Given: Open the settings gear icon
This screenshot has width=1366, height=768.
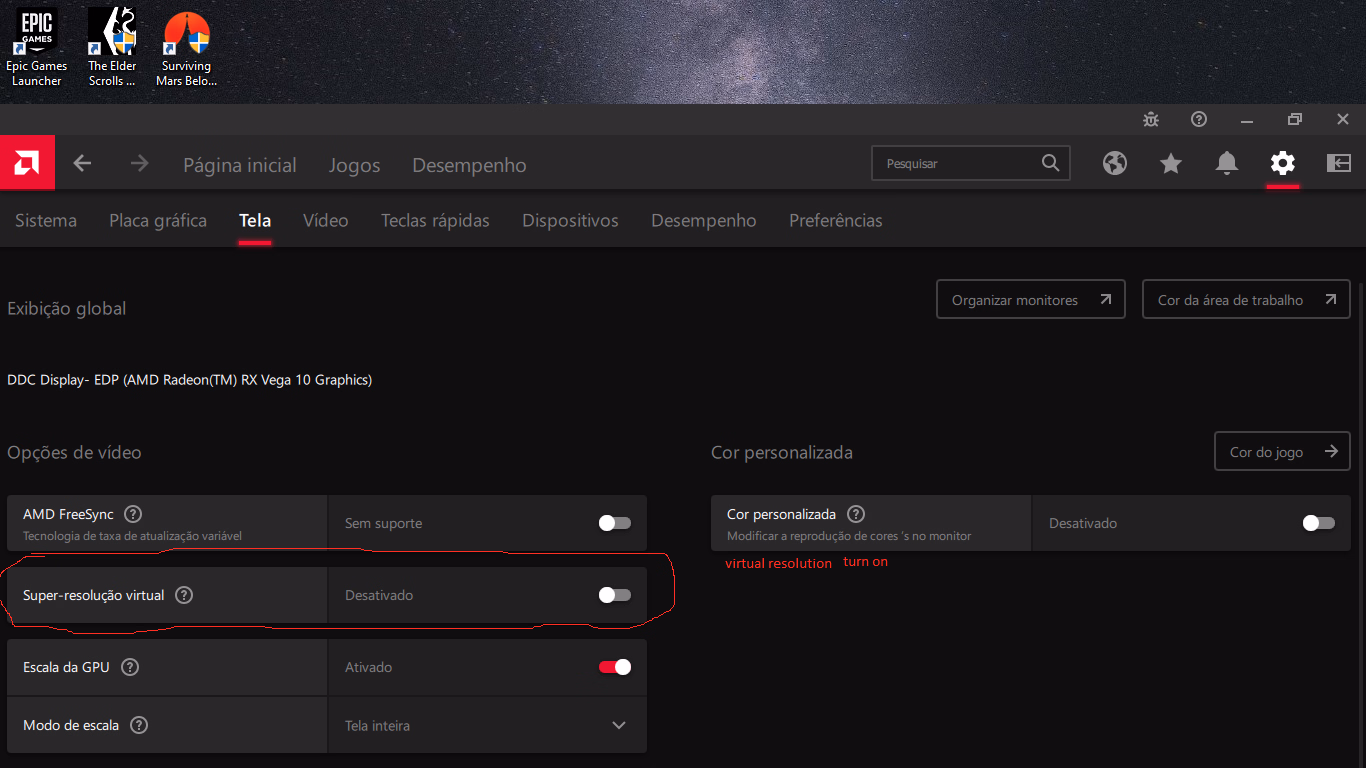Looking at the screenshot, I should pos(1282,163).
